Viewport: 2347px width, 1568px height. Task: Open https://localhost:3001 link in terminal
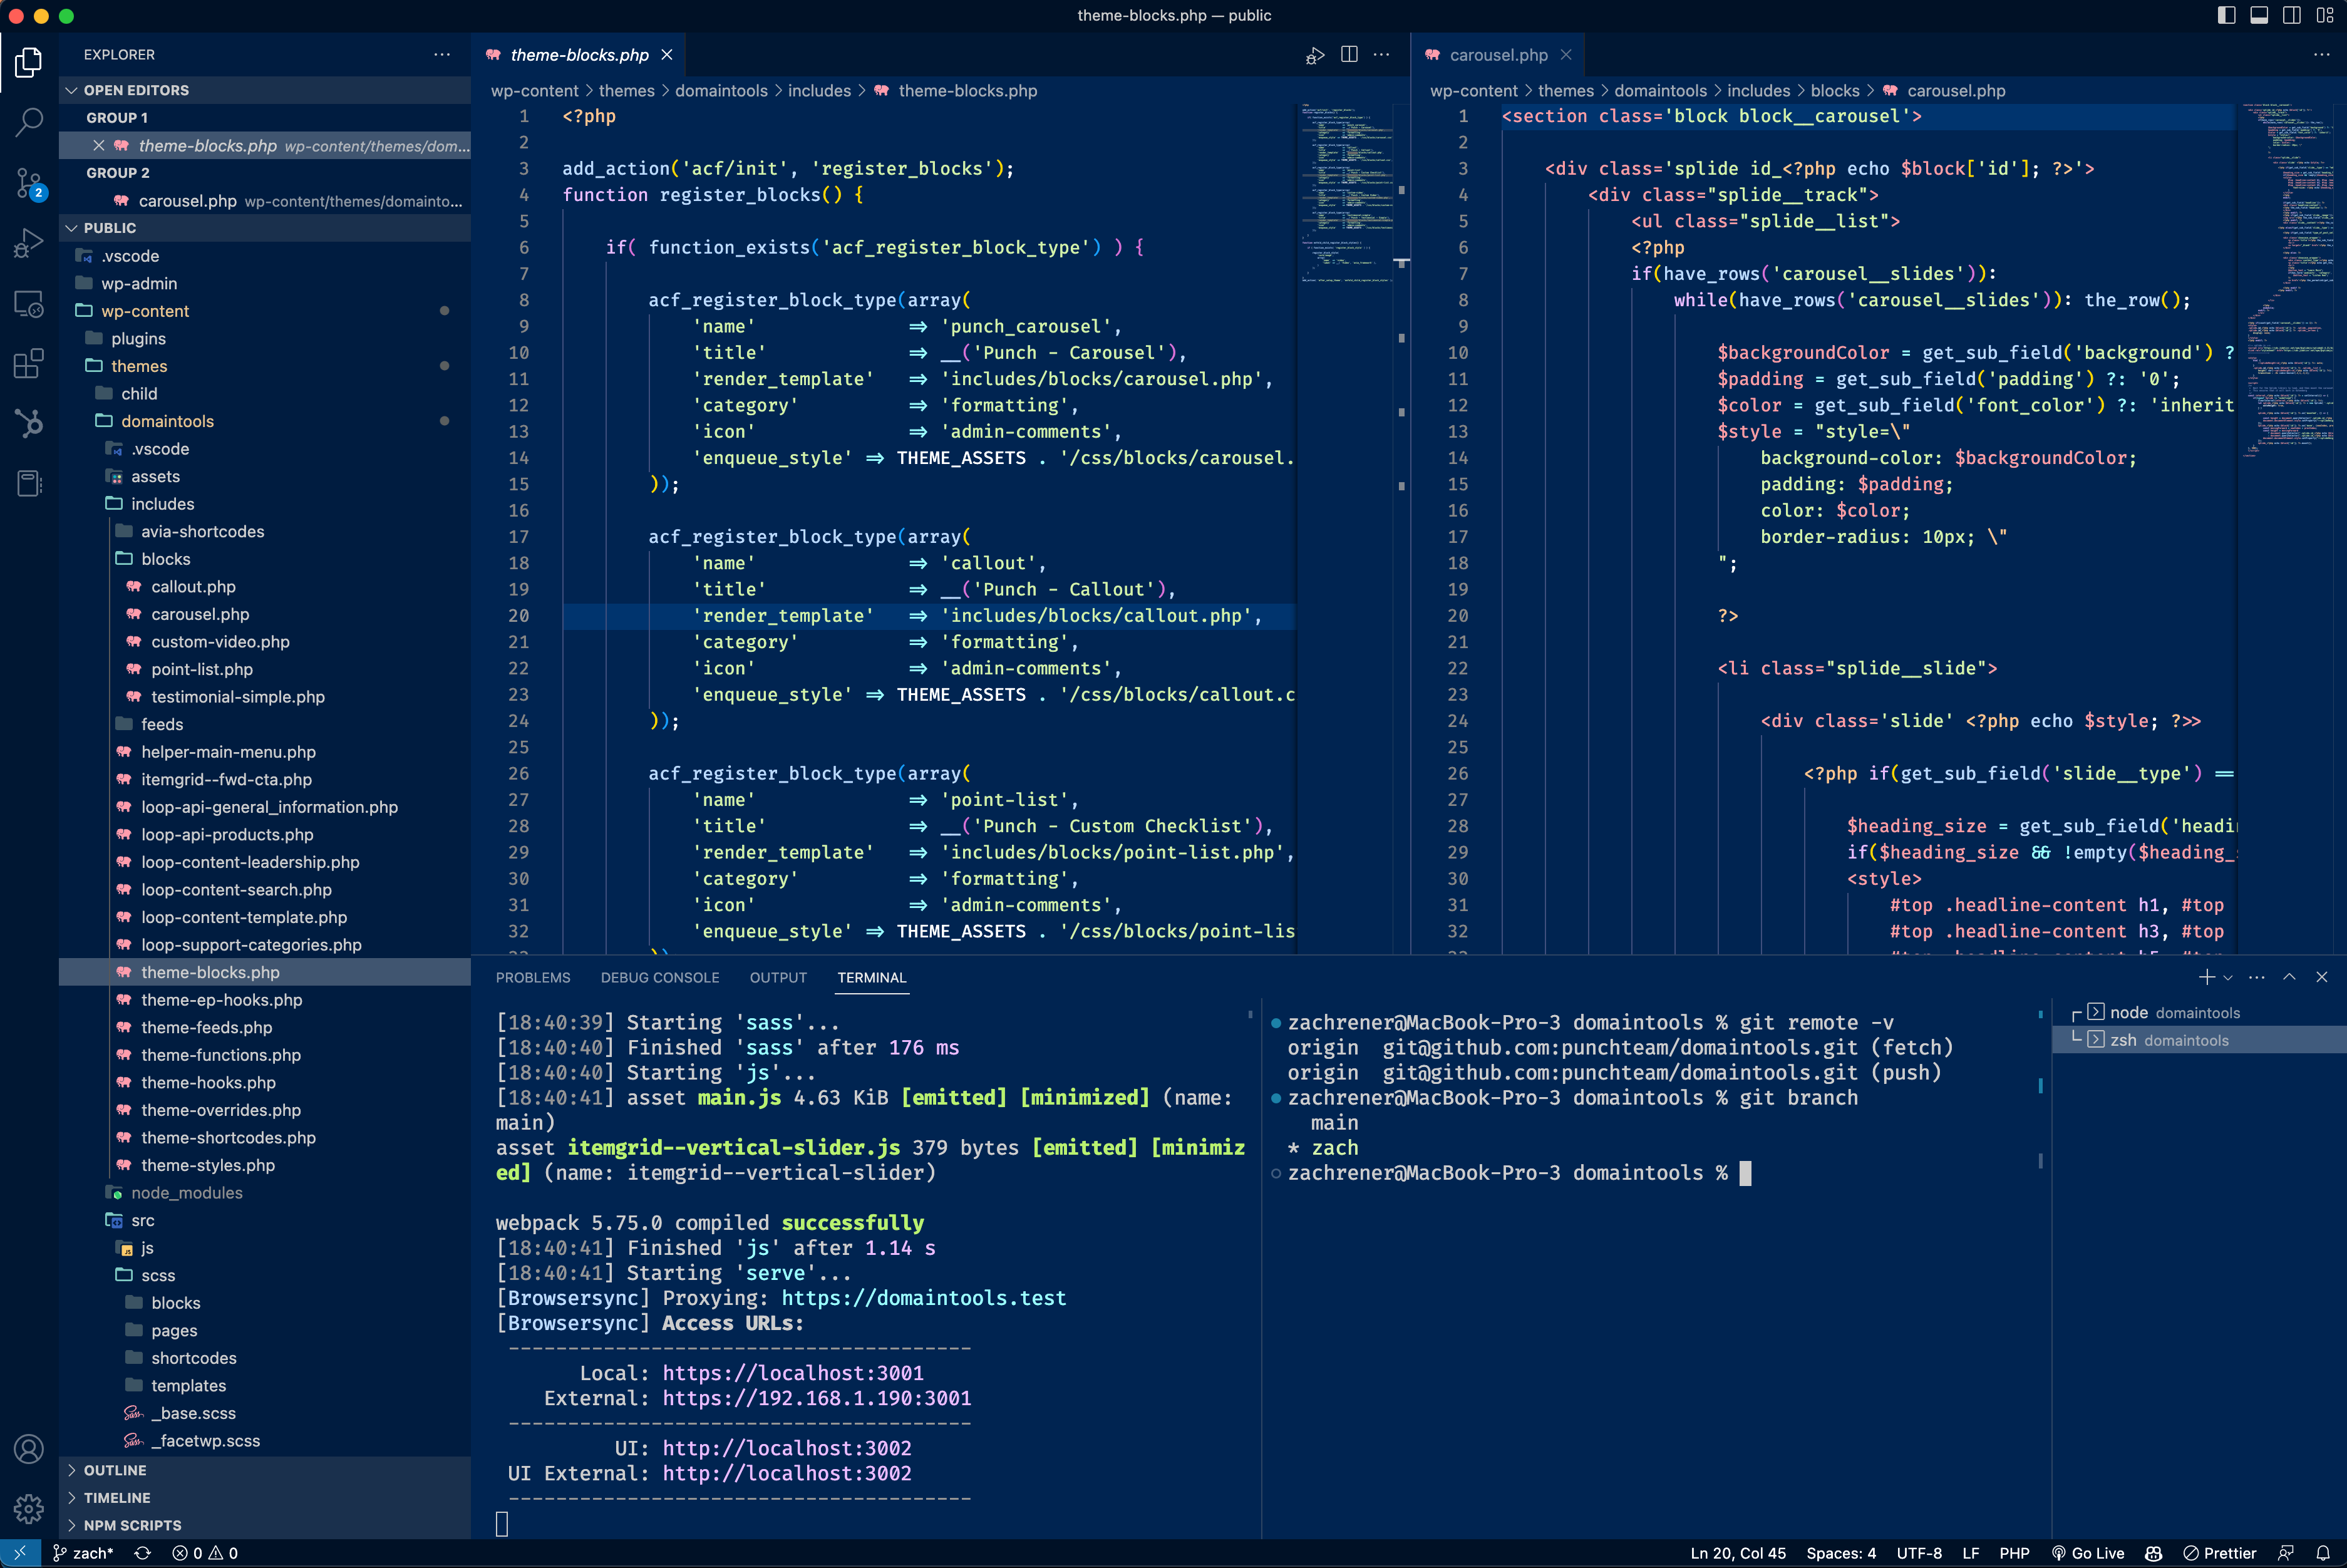point(793,1373)
